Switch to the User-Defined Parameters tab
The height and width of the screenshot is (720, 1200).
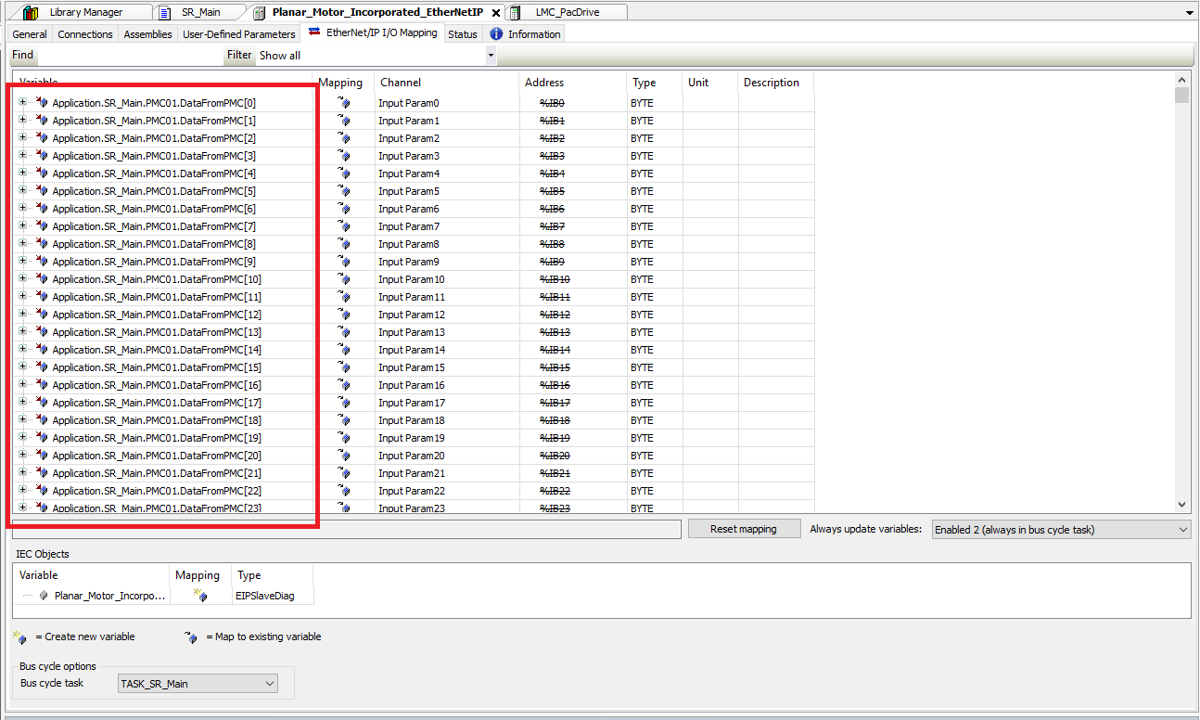pos(238,34)
